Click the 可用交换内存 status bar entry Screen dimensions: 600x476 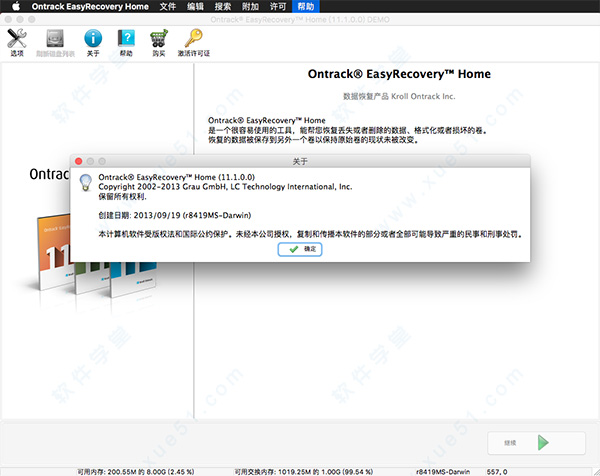303,472
